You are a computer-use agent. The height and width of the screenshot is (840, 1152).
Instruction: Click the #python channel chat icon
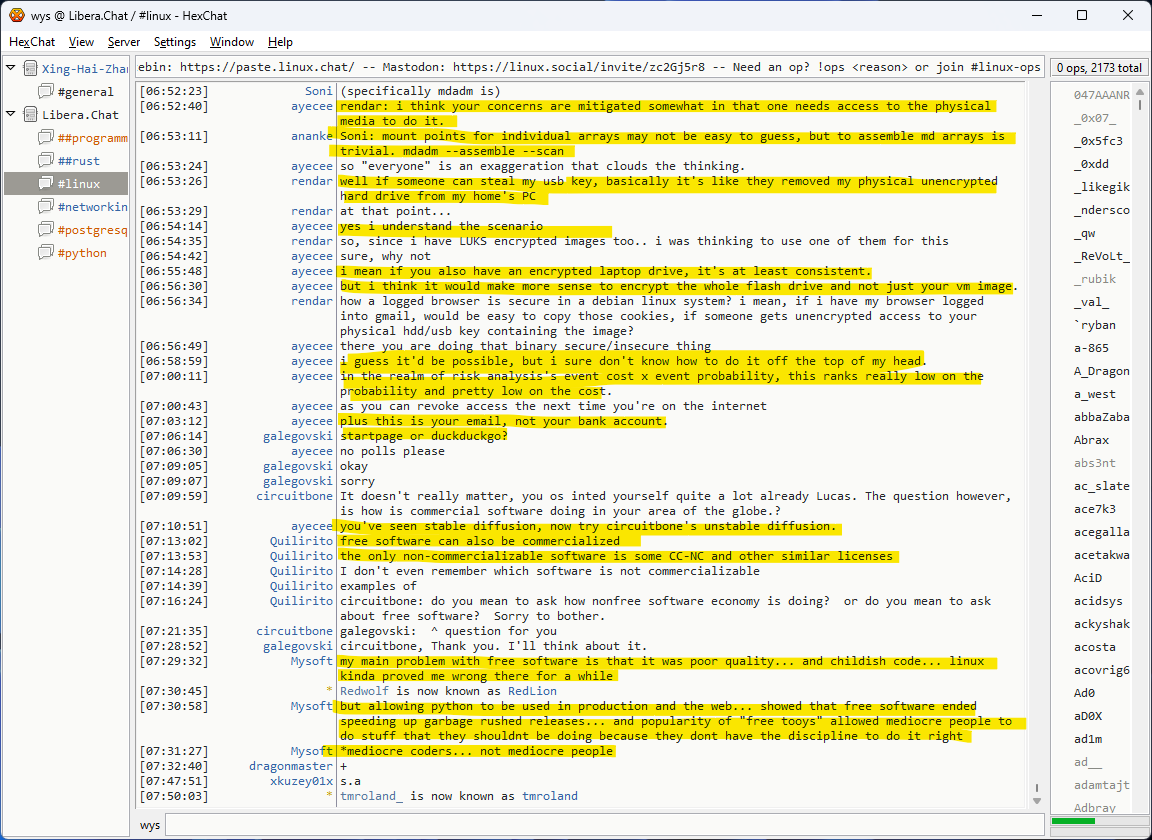point(45,253)
